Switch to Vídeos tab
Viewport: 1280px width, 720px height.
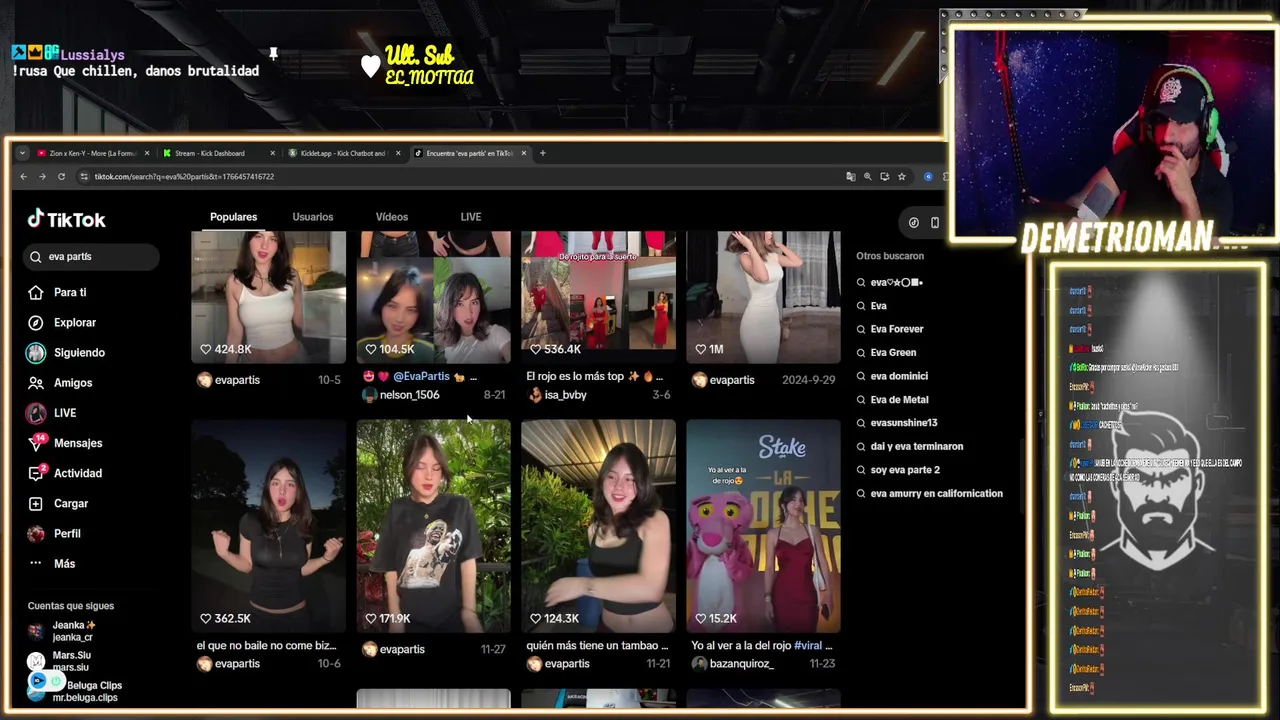[392, 217]
